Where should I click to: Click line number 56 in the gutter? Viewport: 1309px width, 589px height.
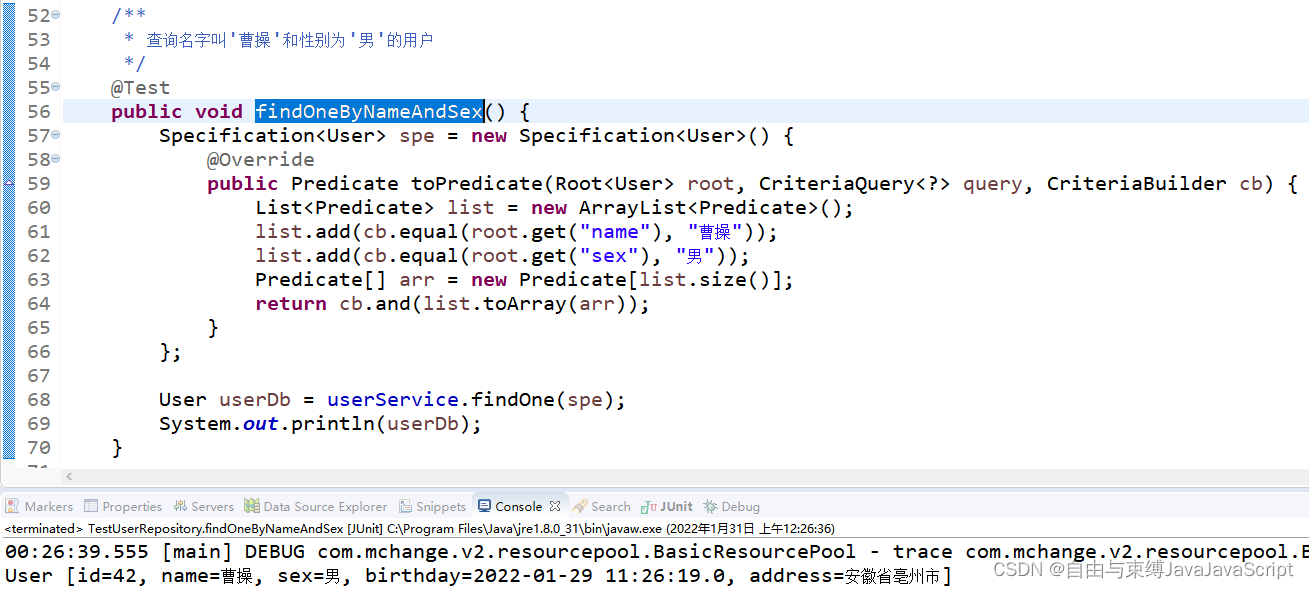[39, 112]
